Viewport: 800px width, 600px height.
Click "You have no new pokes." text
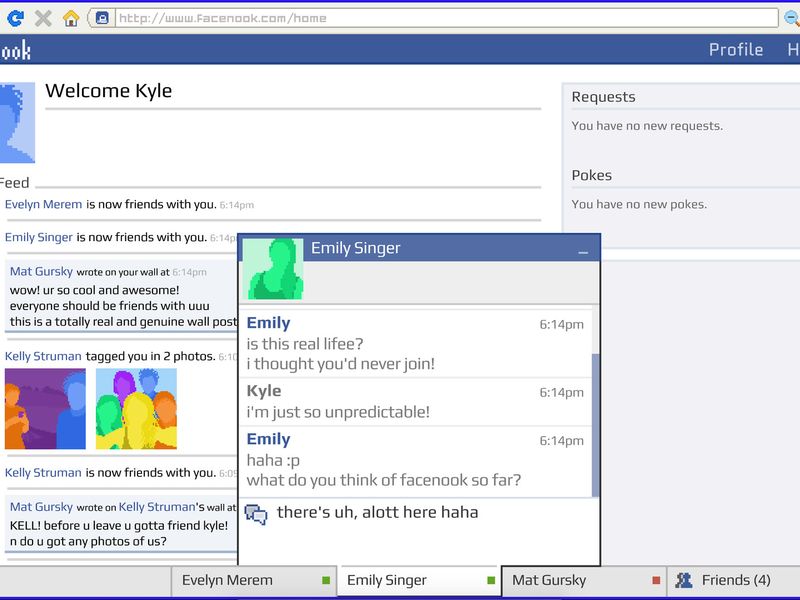click(x=639, y=204)
